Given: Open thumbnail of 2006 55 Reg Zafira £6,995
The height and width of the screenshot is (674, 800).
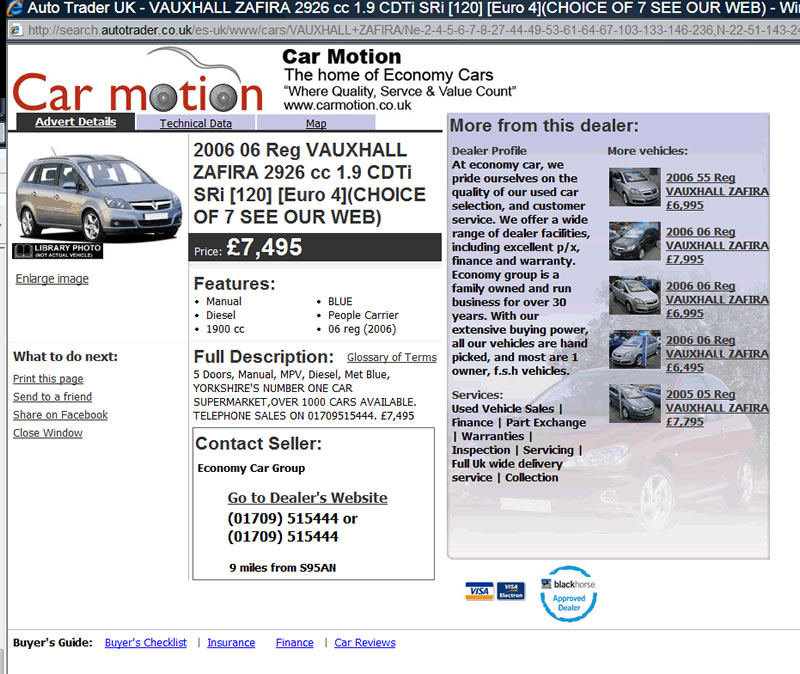Looking at the screenshot, I should (634, 187).
